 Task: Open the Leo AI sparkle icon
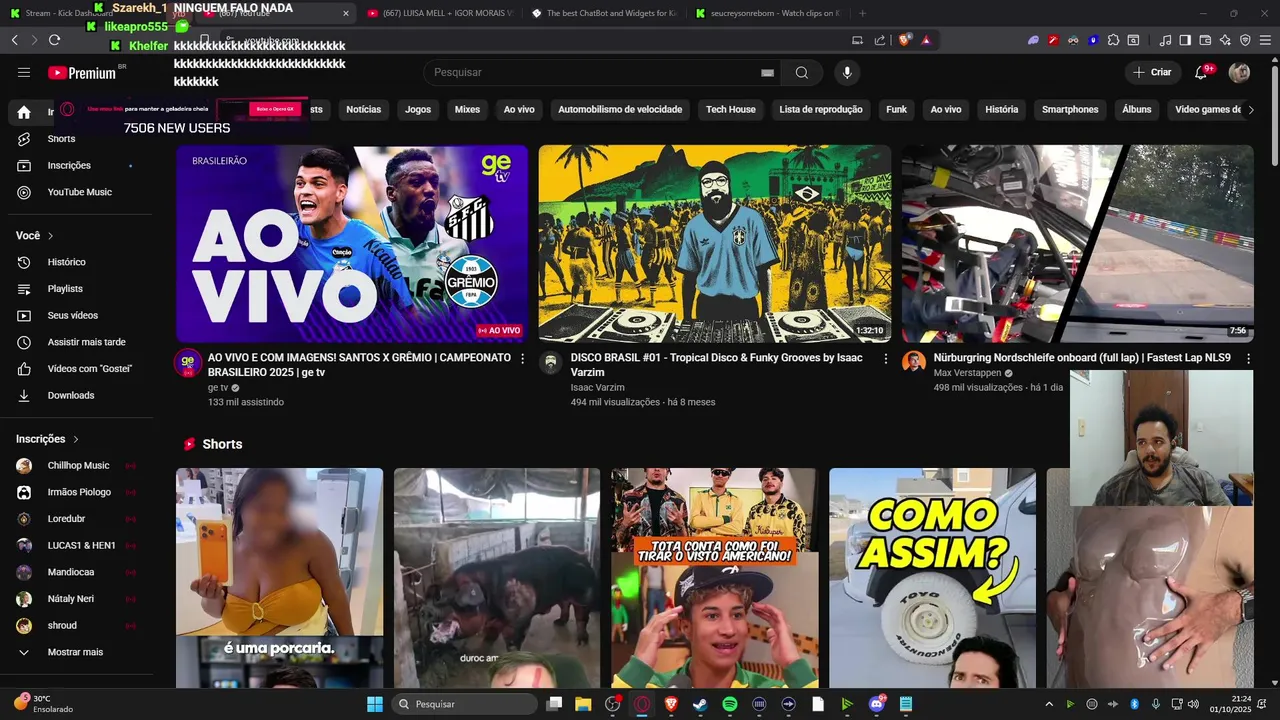[x=1225, y=40]
